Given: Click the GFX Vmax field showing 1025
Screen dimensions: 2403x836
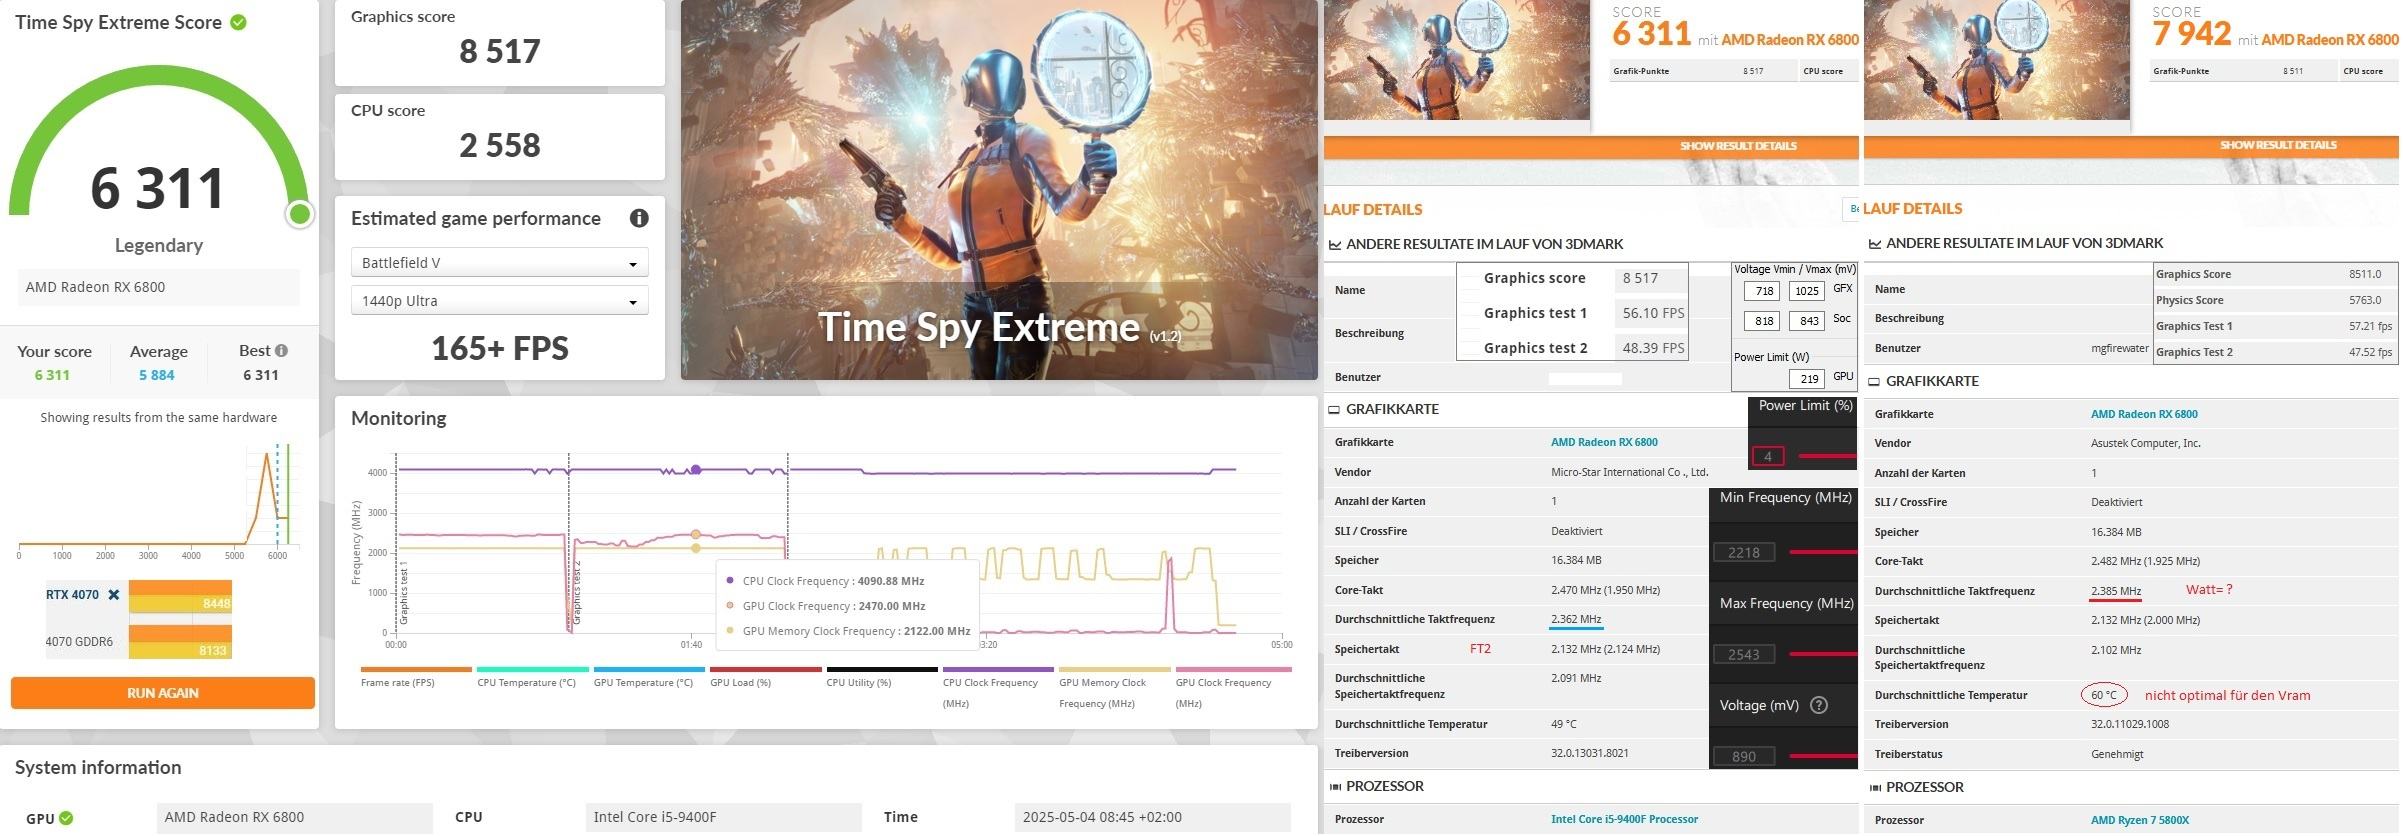Looking at the screenshot, I should [x=1806, y=291].
